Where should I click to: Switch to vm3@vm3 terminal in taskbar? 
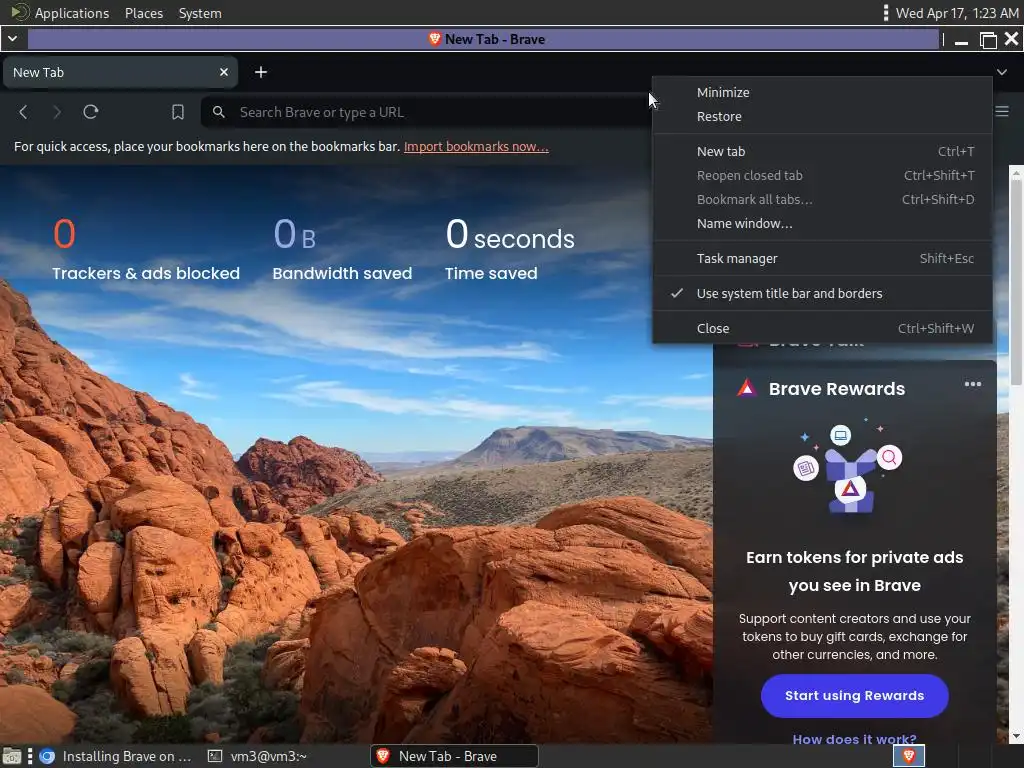coord(257,756)
